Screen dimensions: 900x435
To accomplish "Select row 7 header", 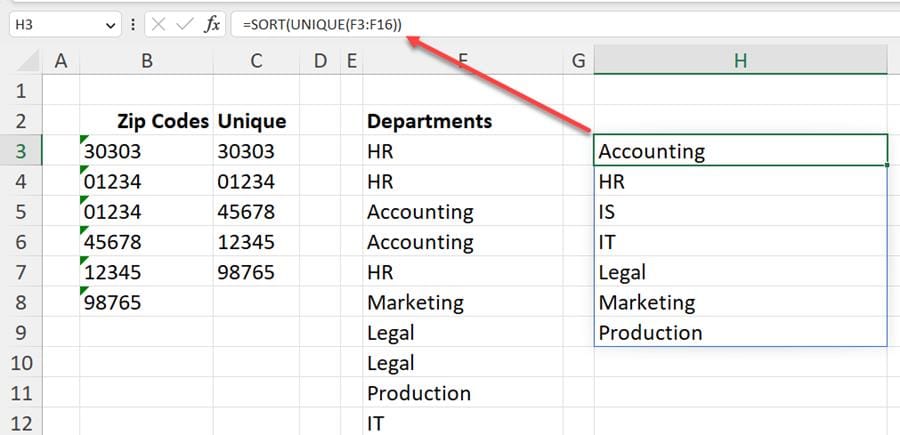I will [x=21, y=272].
